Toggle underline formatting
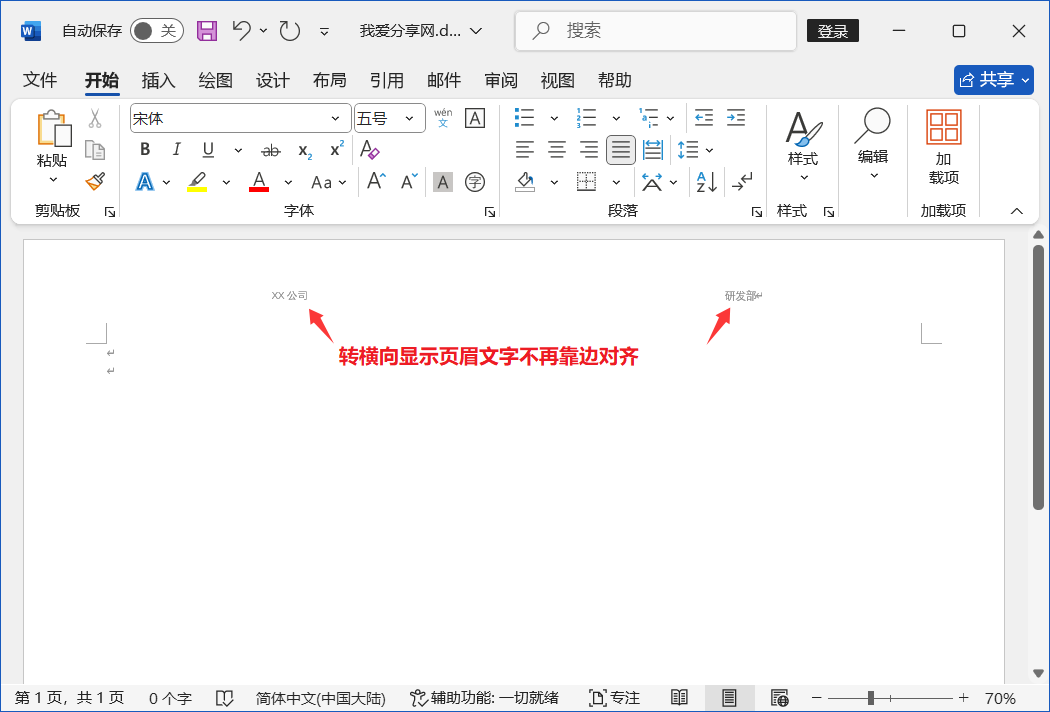Viewport: 1050px width, 712px height. 208,150
